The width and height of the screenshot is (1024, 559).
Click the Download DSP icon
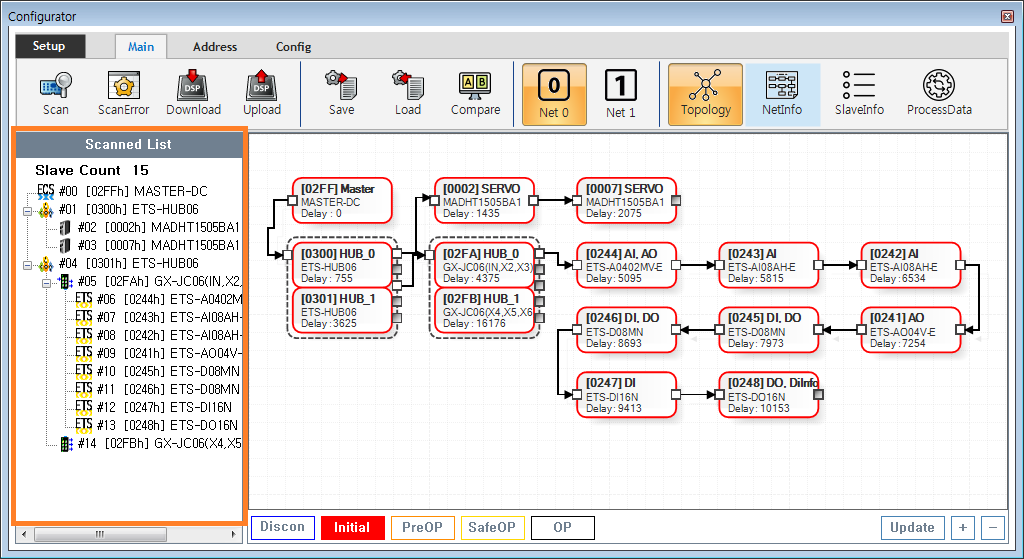193,94
